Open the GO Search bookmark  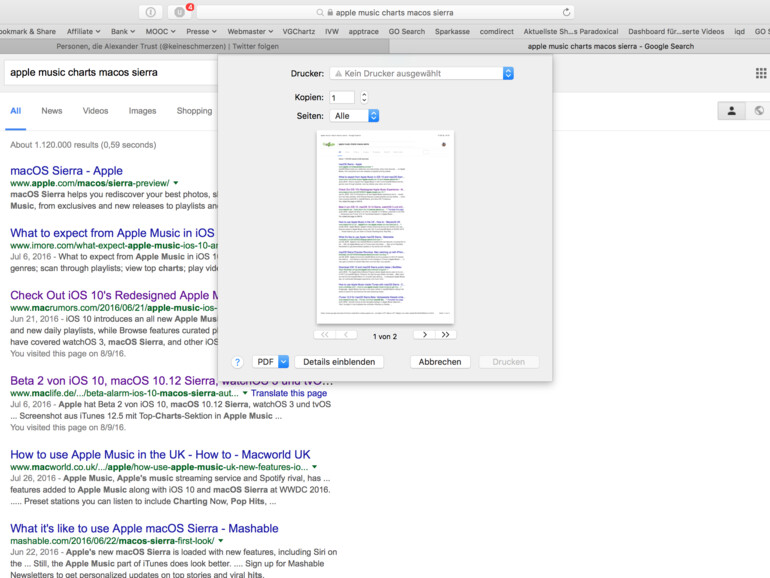click(407, 31)
